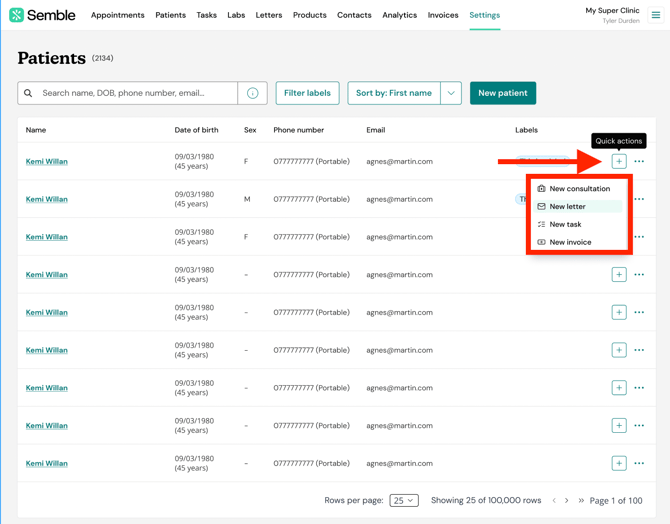Click the New patient button
This screenshot has height=524, width=670.
pyautogui.click(x=502, y=93)
